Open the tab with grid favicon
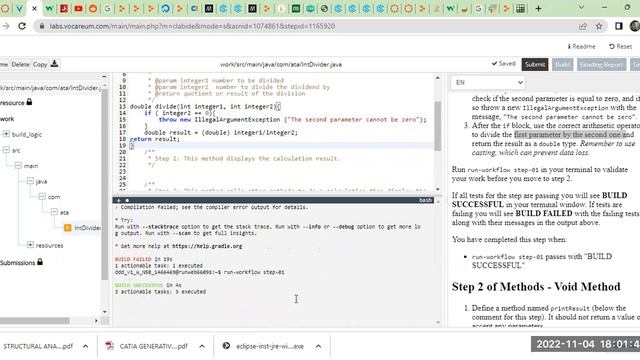 point(520,8)
